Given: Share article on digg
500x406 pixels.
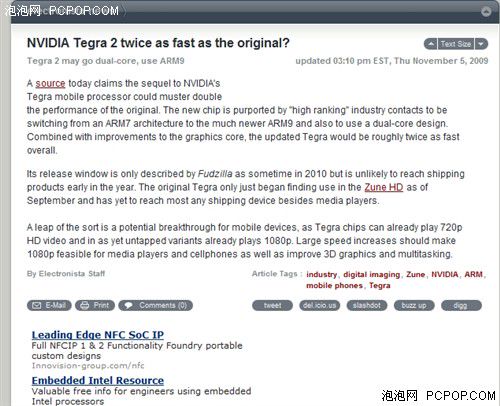Looking at the screenshot, I should (461, 305).
